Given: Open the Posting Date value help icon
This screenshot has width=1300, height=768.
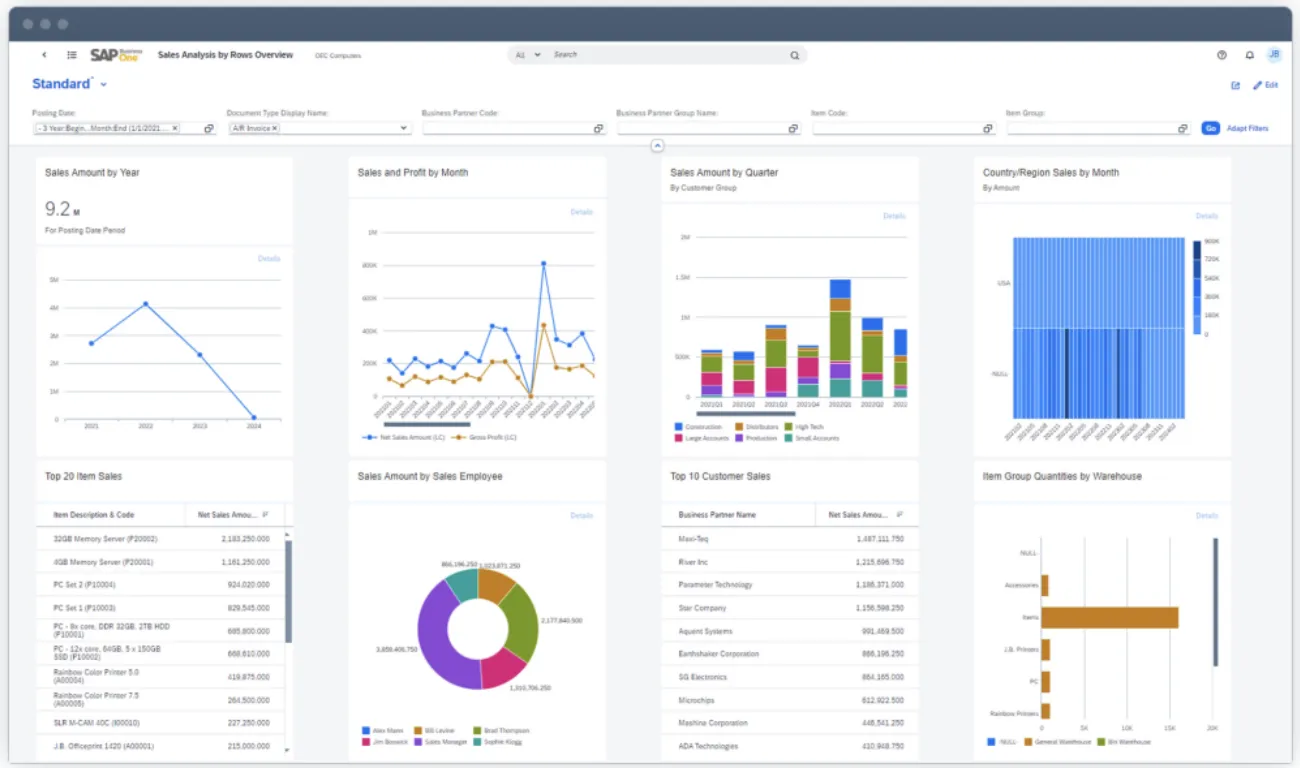Looking at the screenshot, I should 208,128.
